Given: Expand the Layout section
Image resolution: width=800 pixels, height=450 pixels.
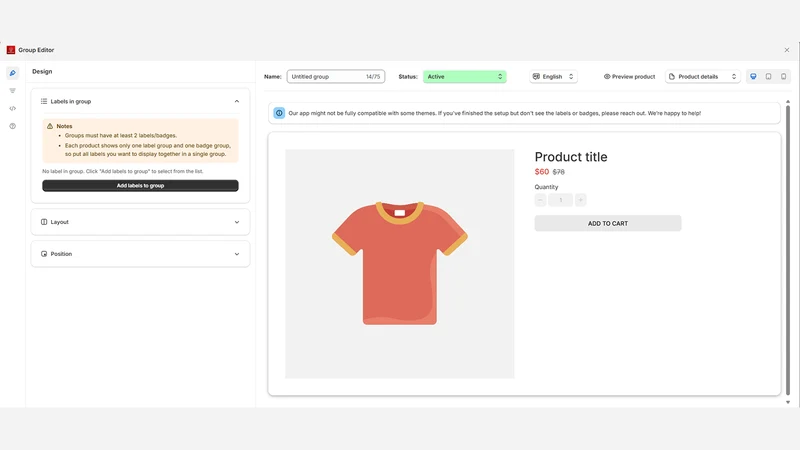Looking at the screenshot, I should [x=237, y=222].
